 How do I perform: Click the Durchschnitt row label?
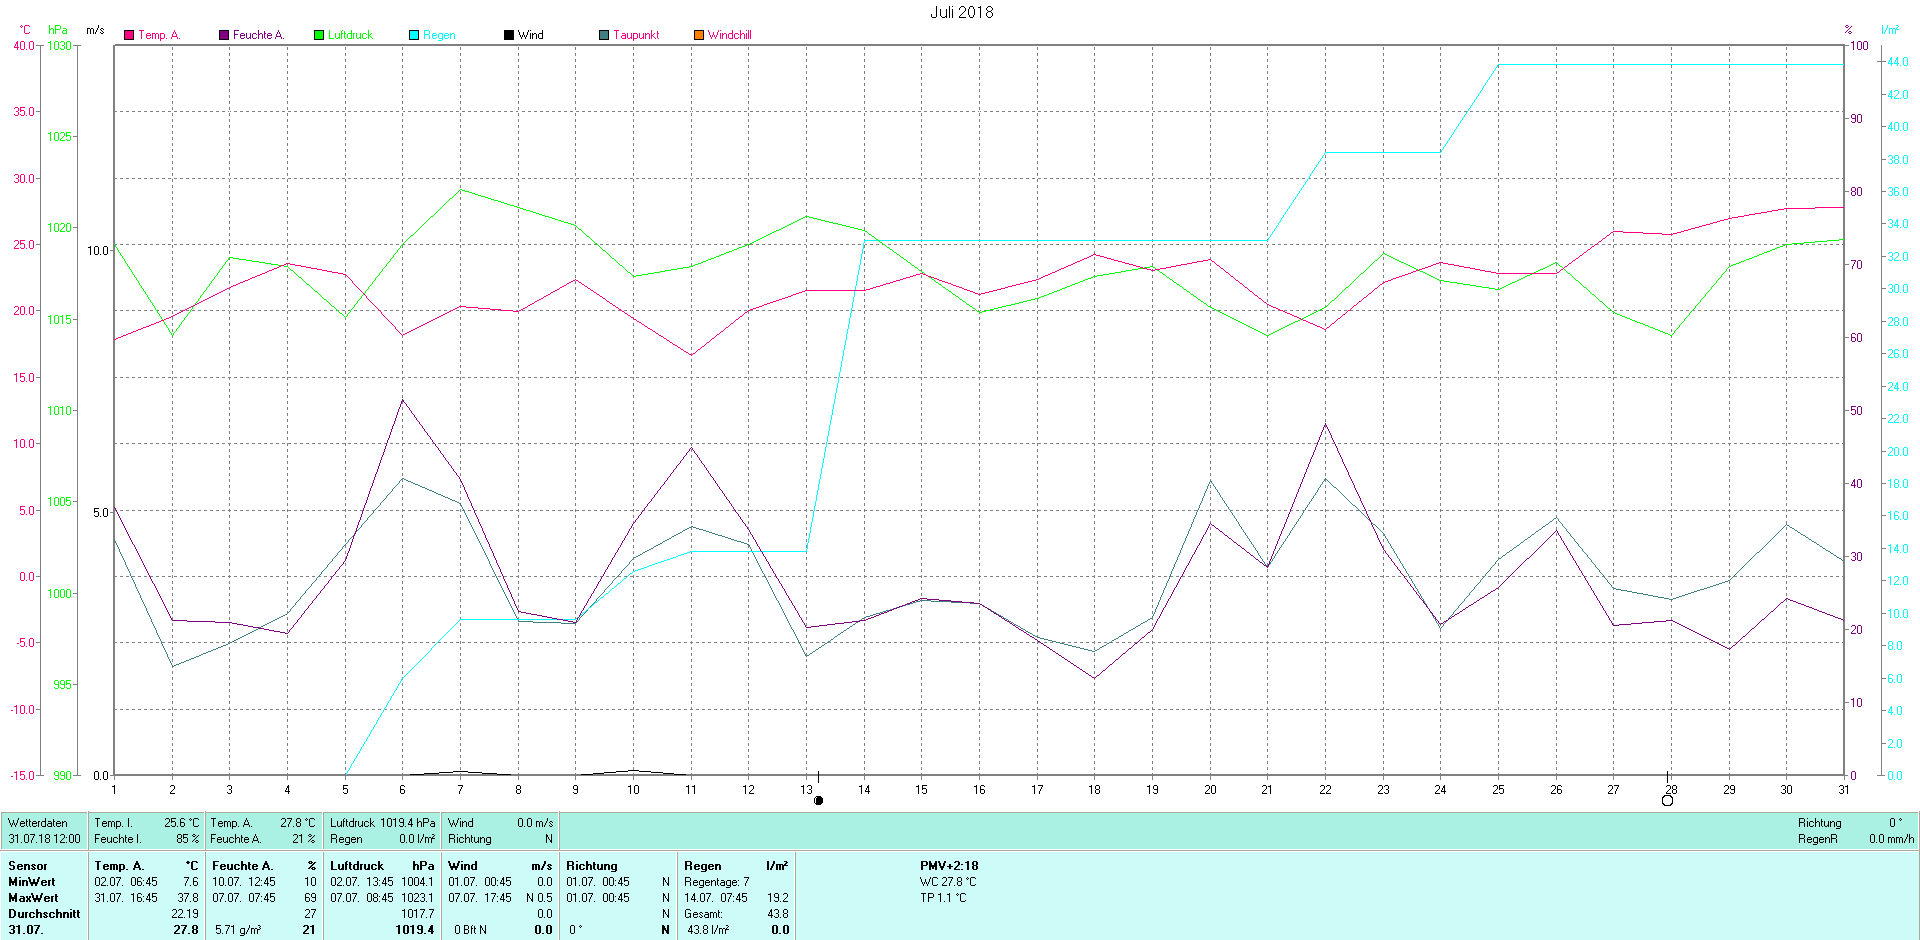coord(44,914)
